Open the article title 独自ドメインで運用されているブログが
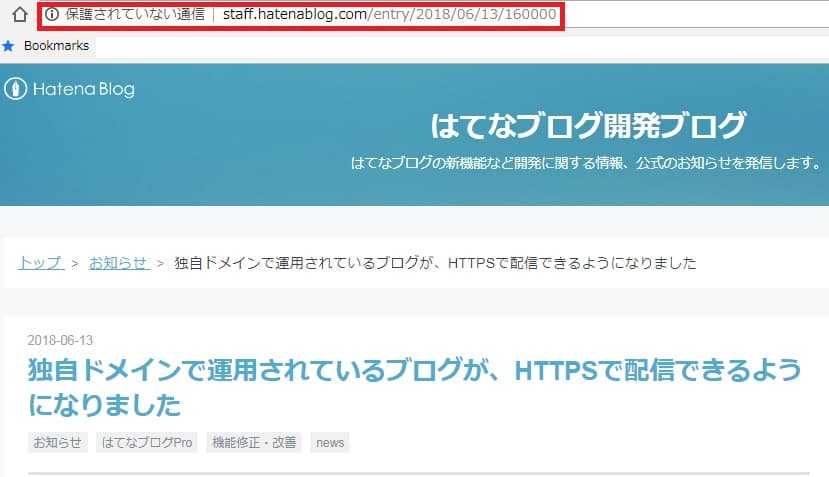 tap(414, 387)
